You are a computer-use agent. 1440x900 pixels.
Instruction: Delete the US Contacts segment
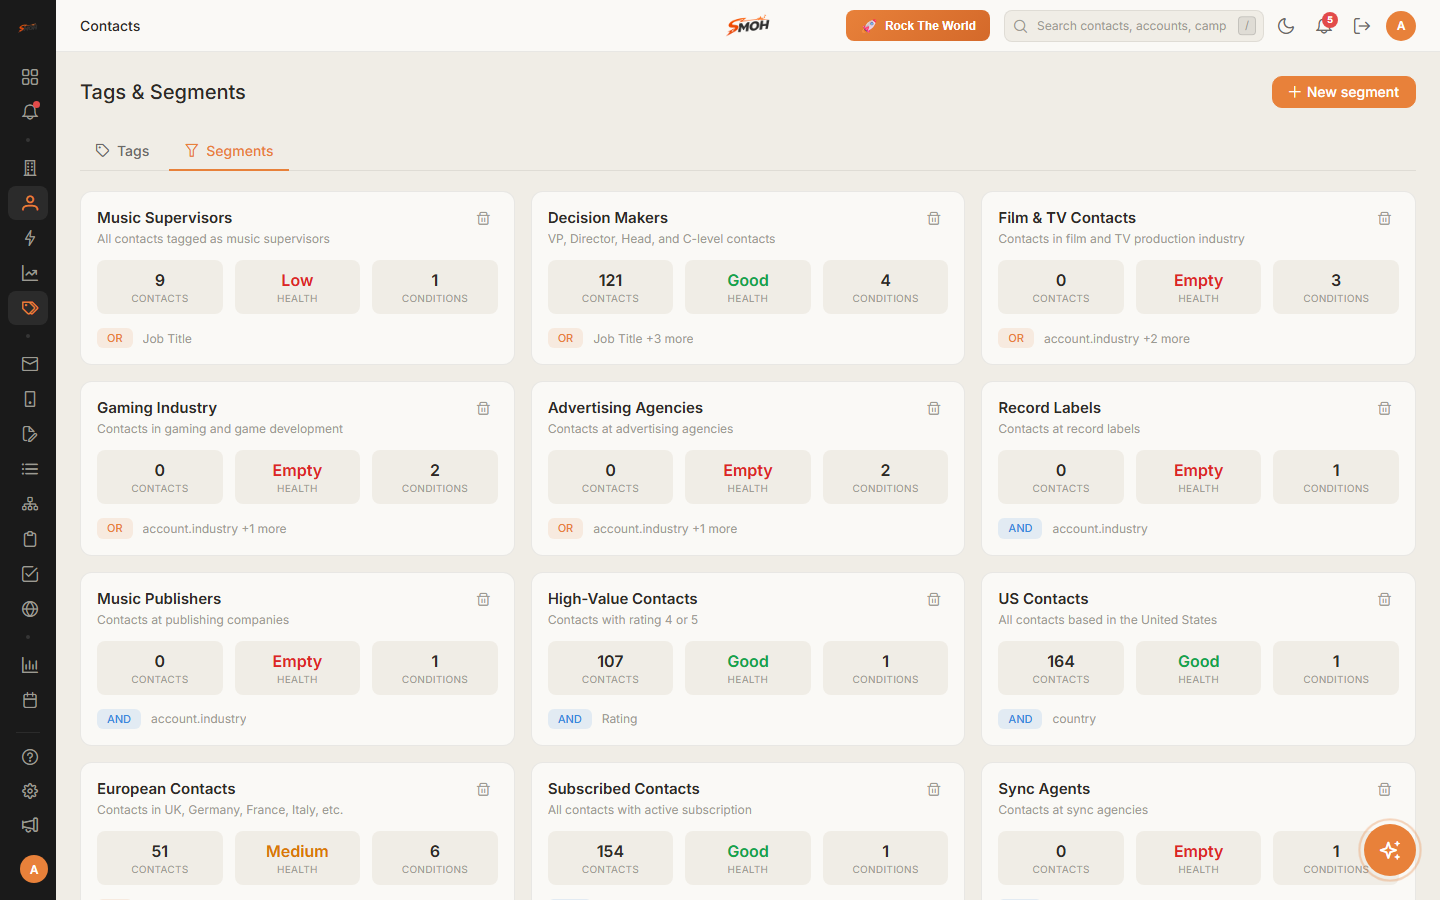[x=1385, y=599]
